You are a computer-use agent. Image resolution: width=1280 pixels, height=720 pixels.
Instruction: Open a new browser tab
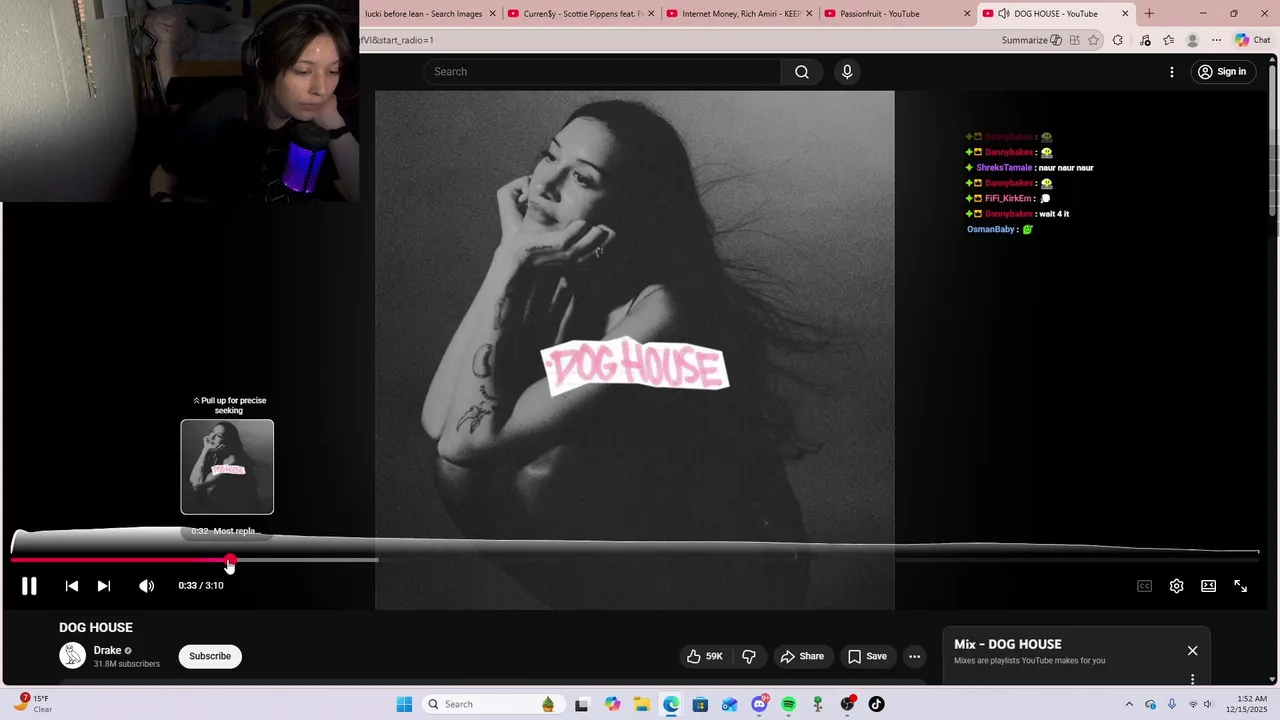1149,14
